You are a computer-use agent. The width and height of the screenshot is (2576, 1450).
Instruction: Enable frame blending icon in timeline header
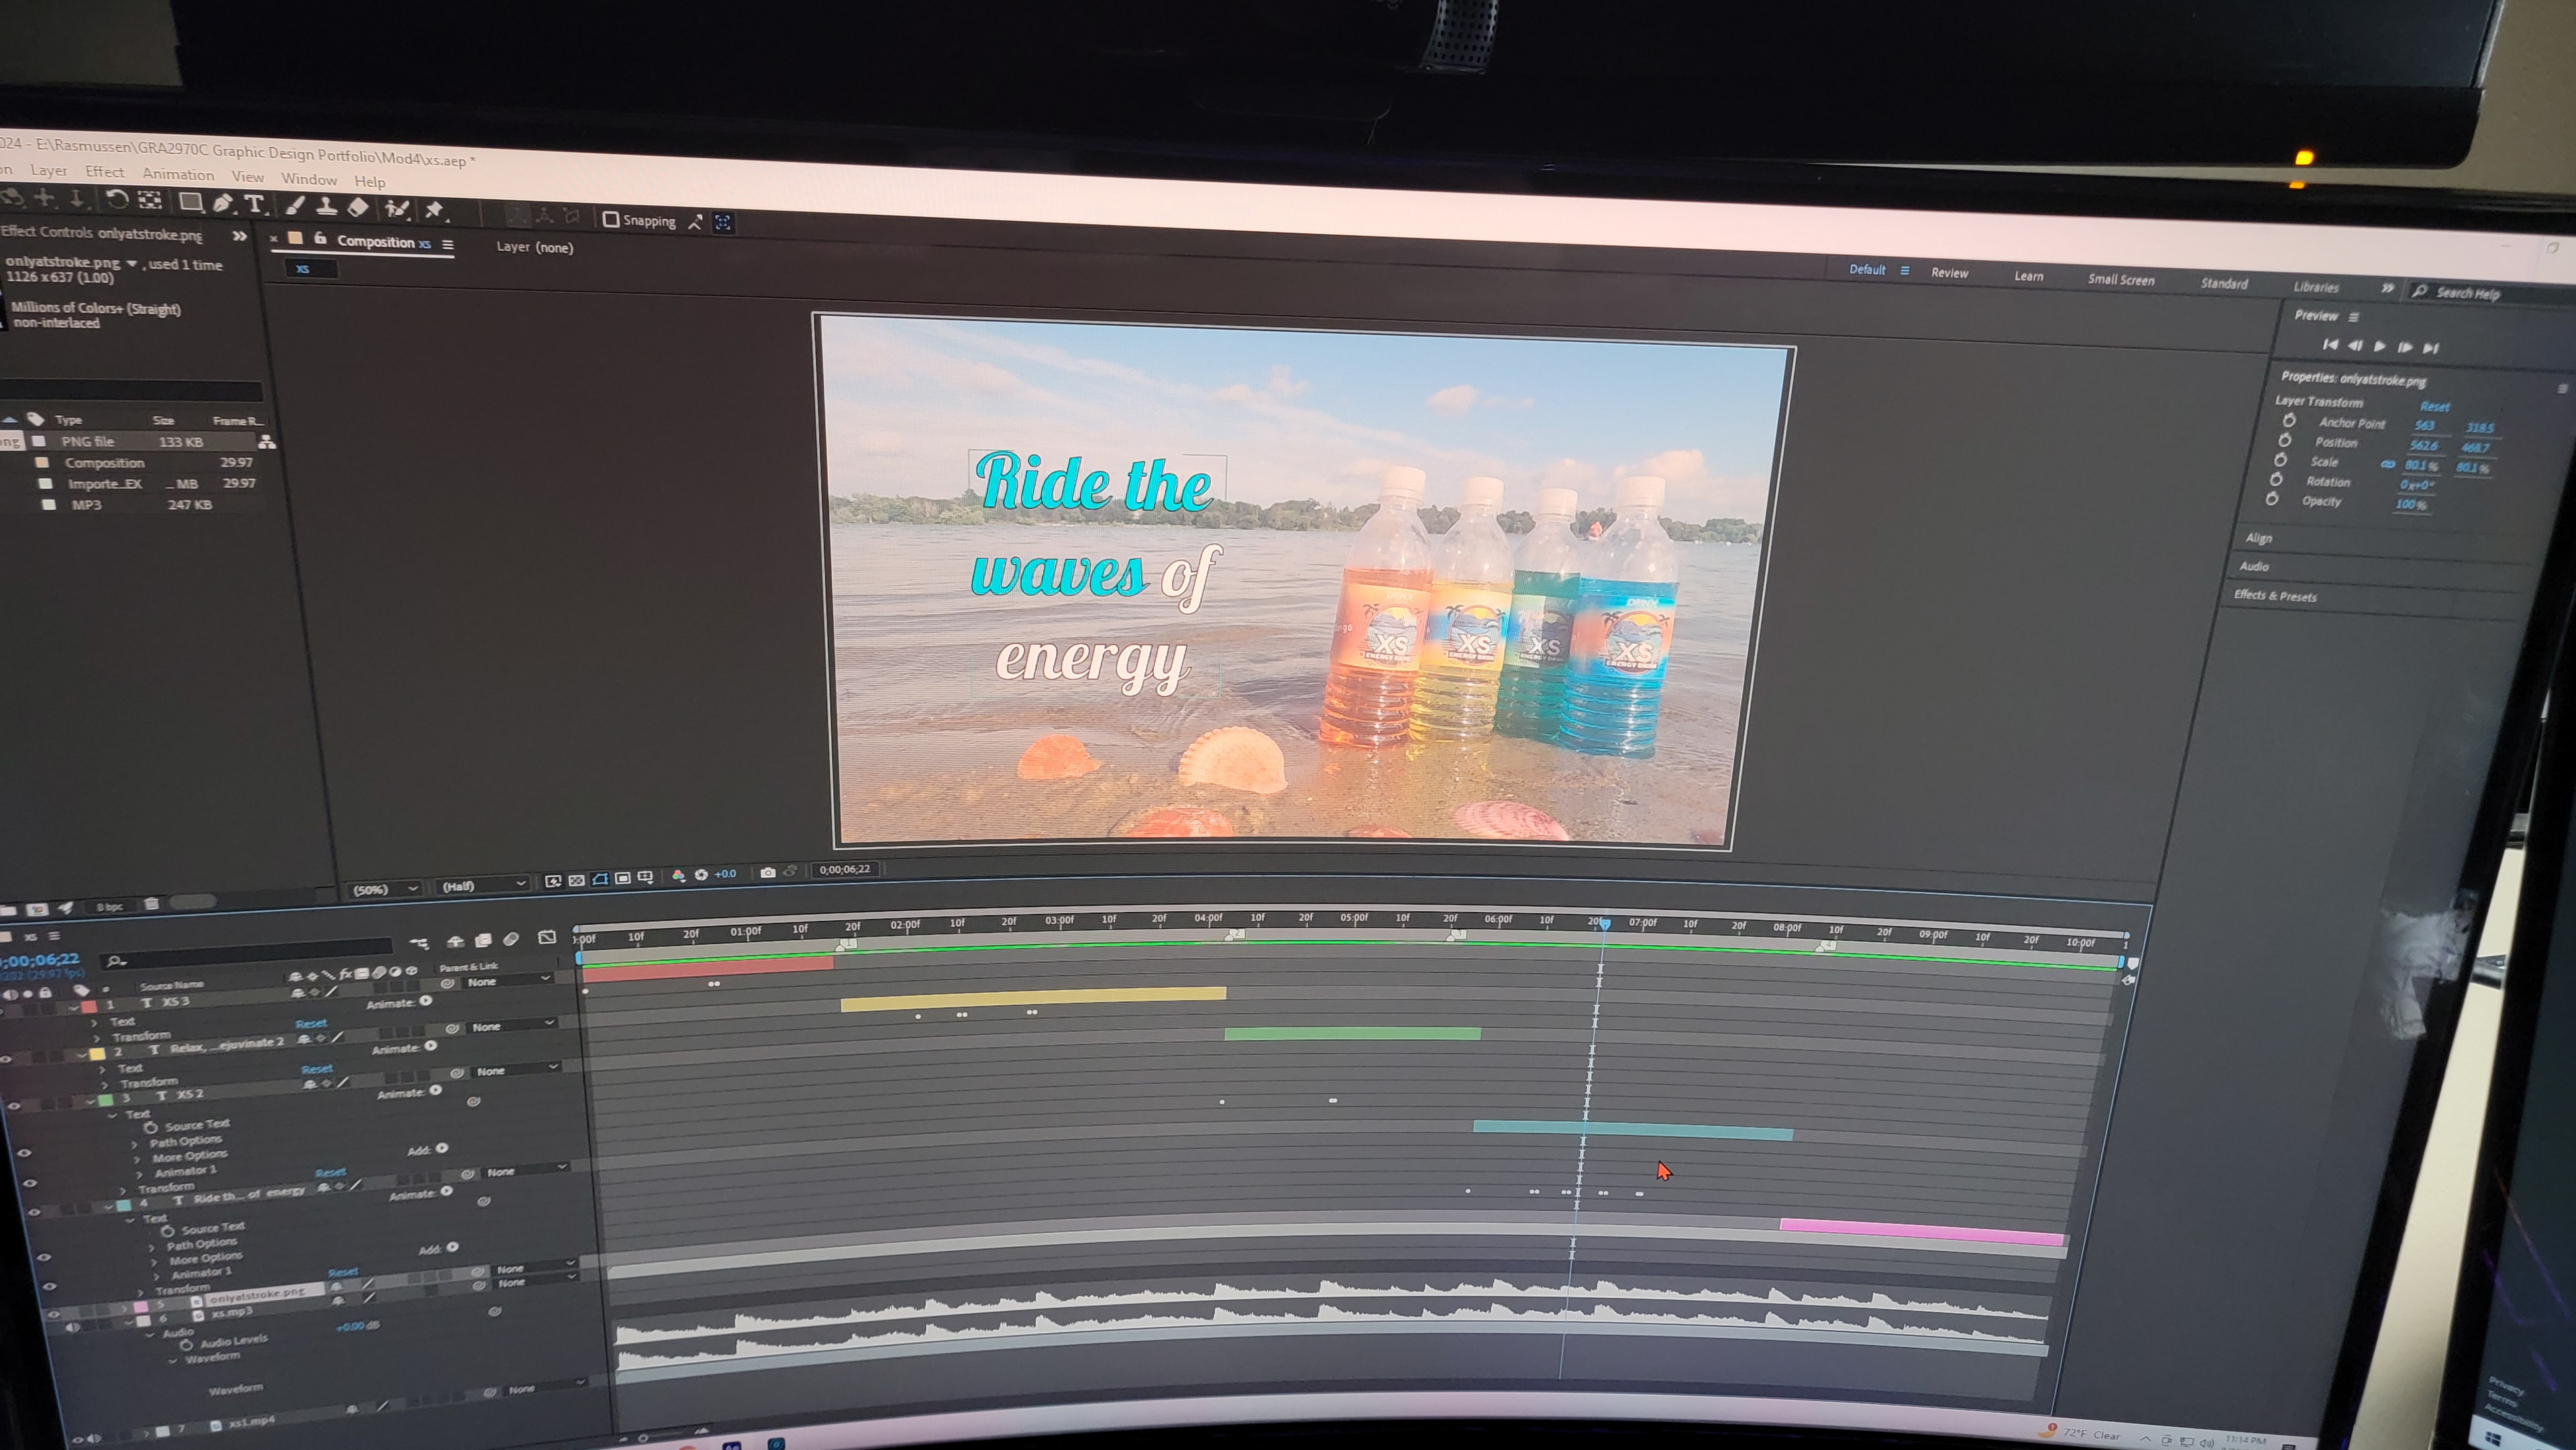coord(482,940)
